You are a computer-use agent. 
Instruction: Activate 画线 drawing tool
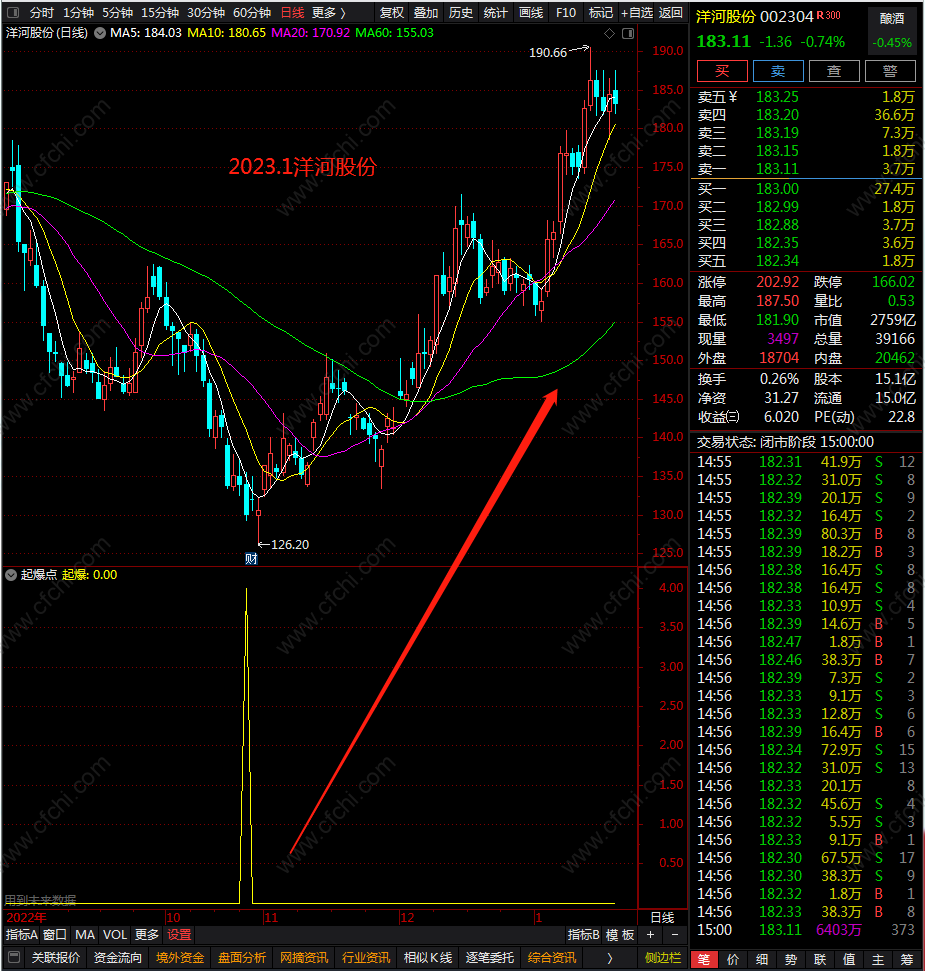pyautogui.click(x=531, y=12)
